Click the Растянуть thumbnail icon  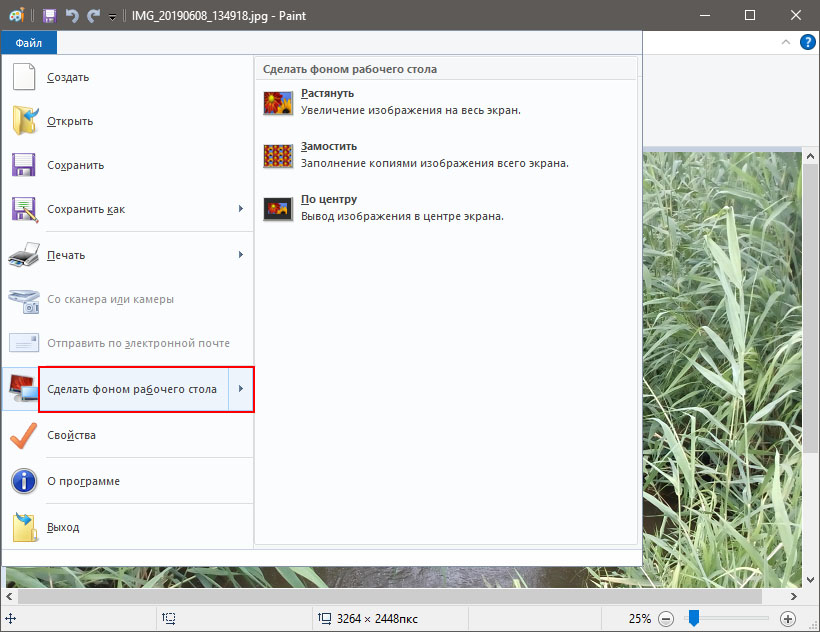tap(278, 103)
